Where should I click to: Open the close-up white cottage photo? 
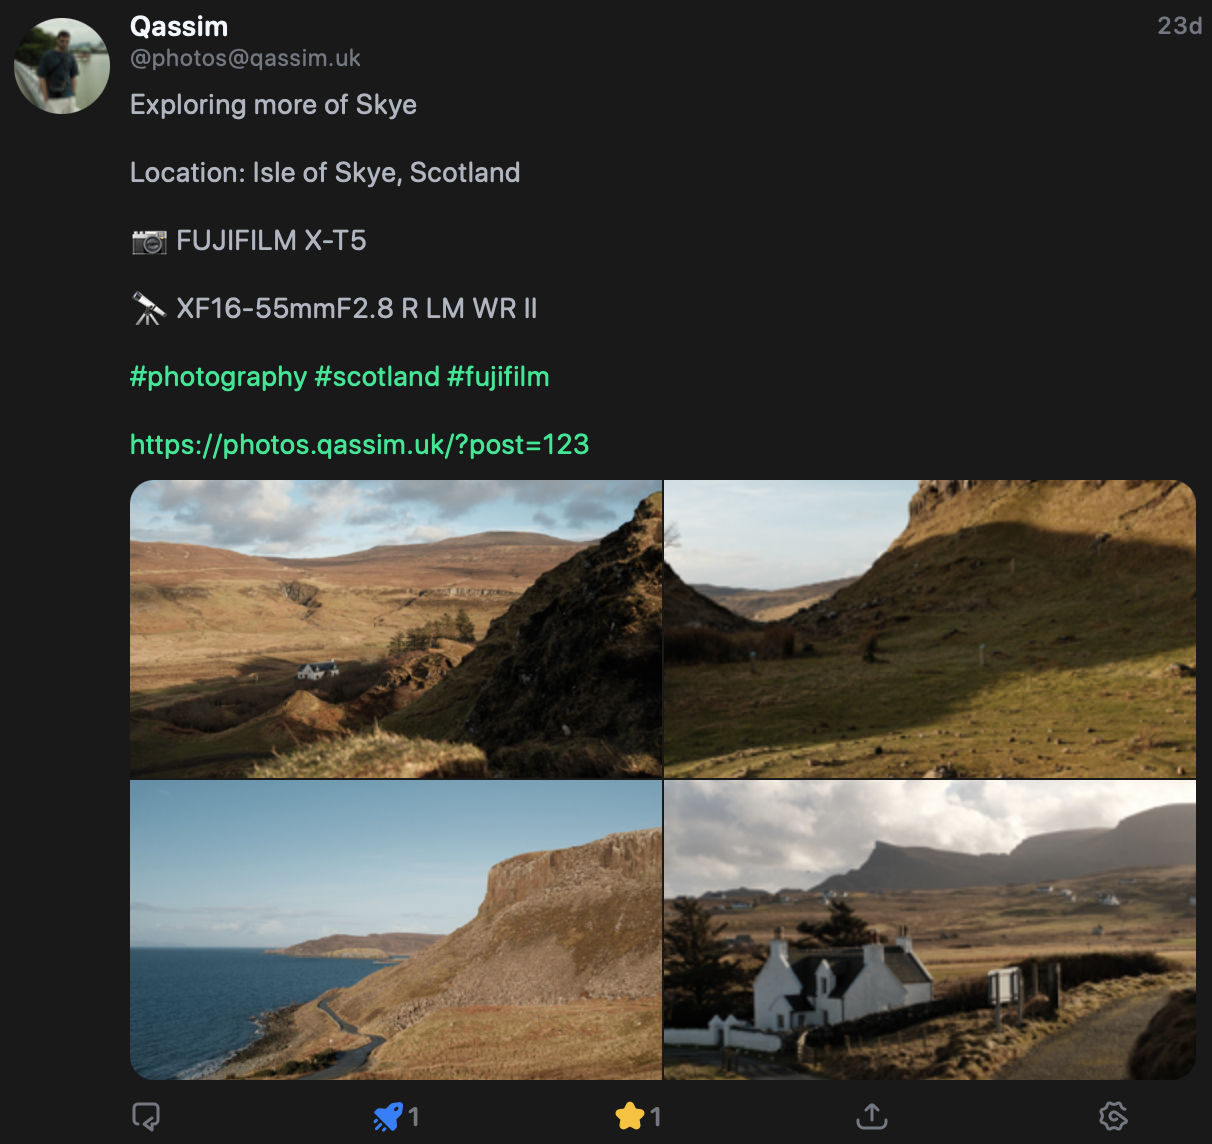point(930,930)
